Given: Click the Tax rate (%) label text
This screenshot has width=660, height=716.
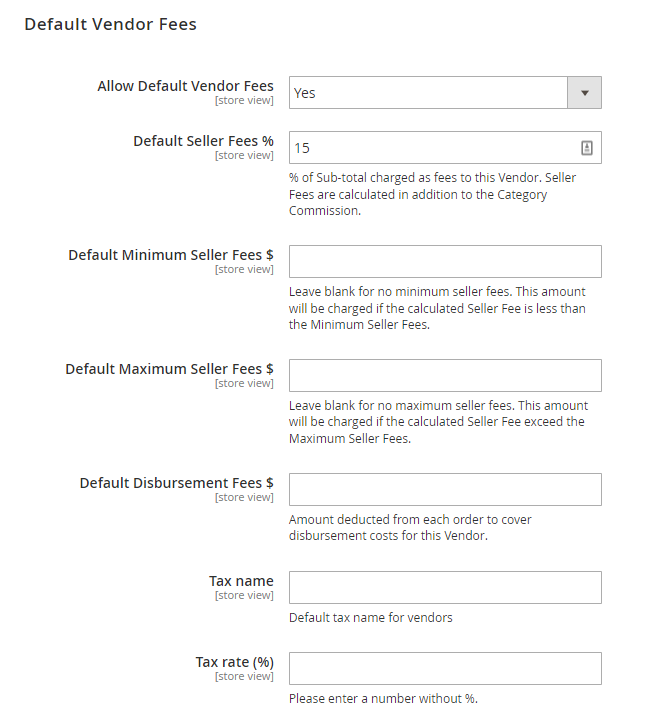Looking at the screenshot, I should tap(234, 662).
